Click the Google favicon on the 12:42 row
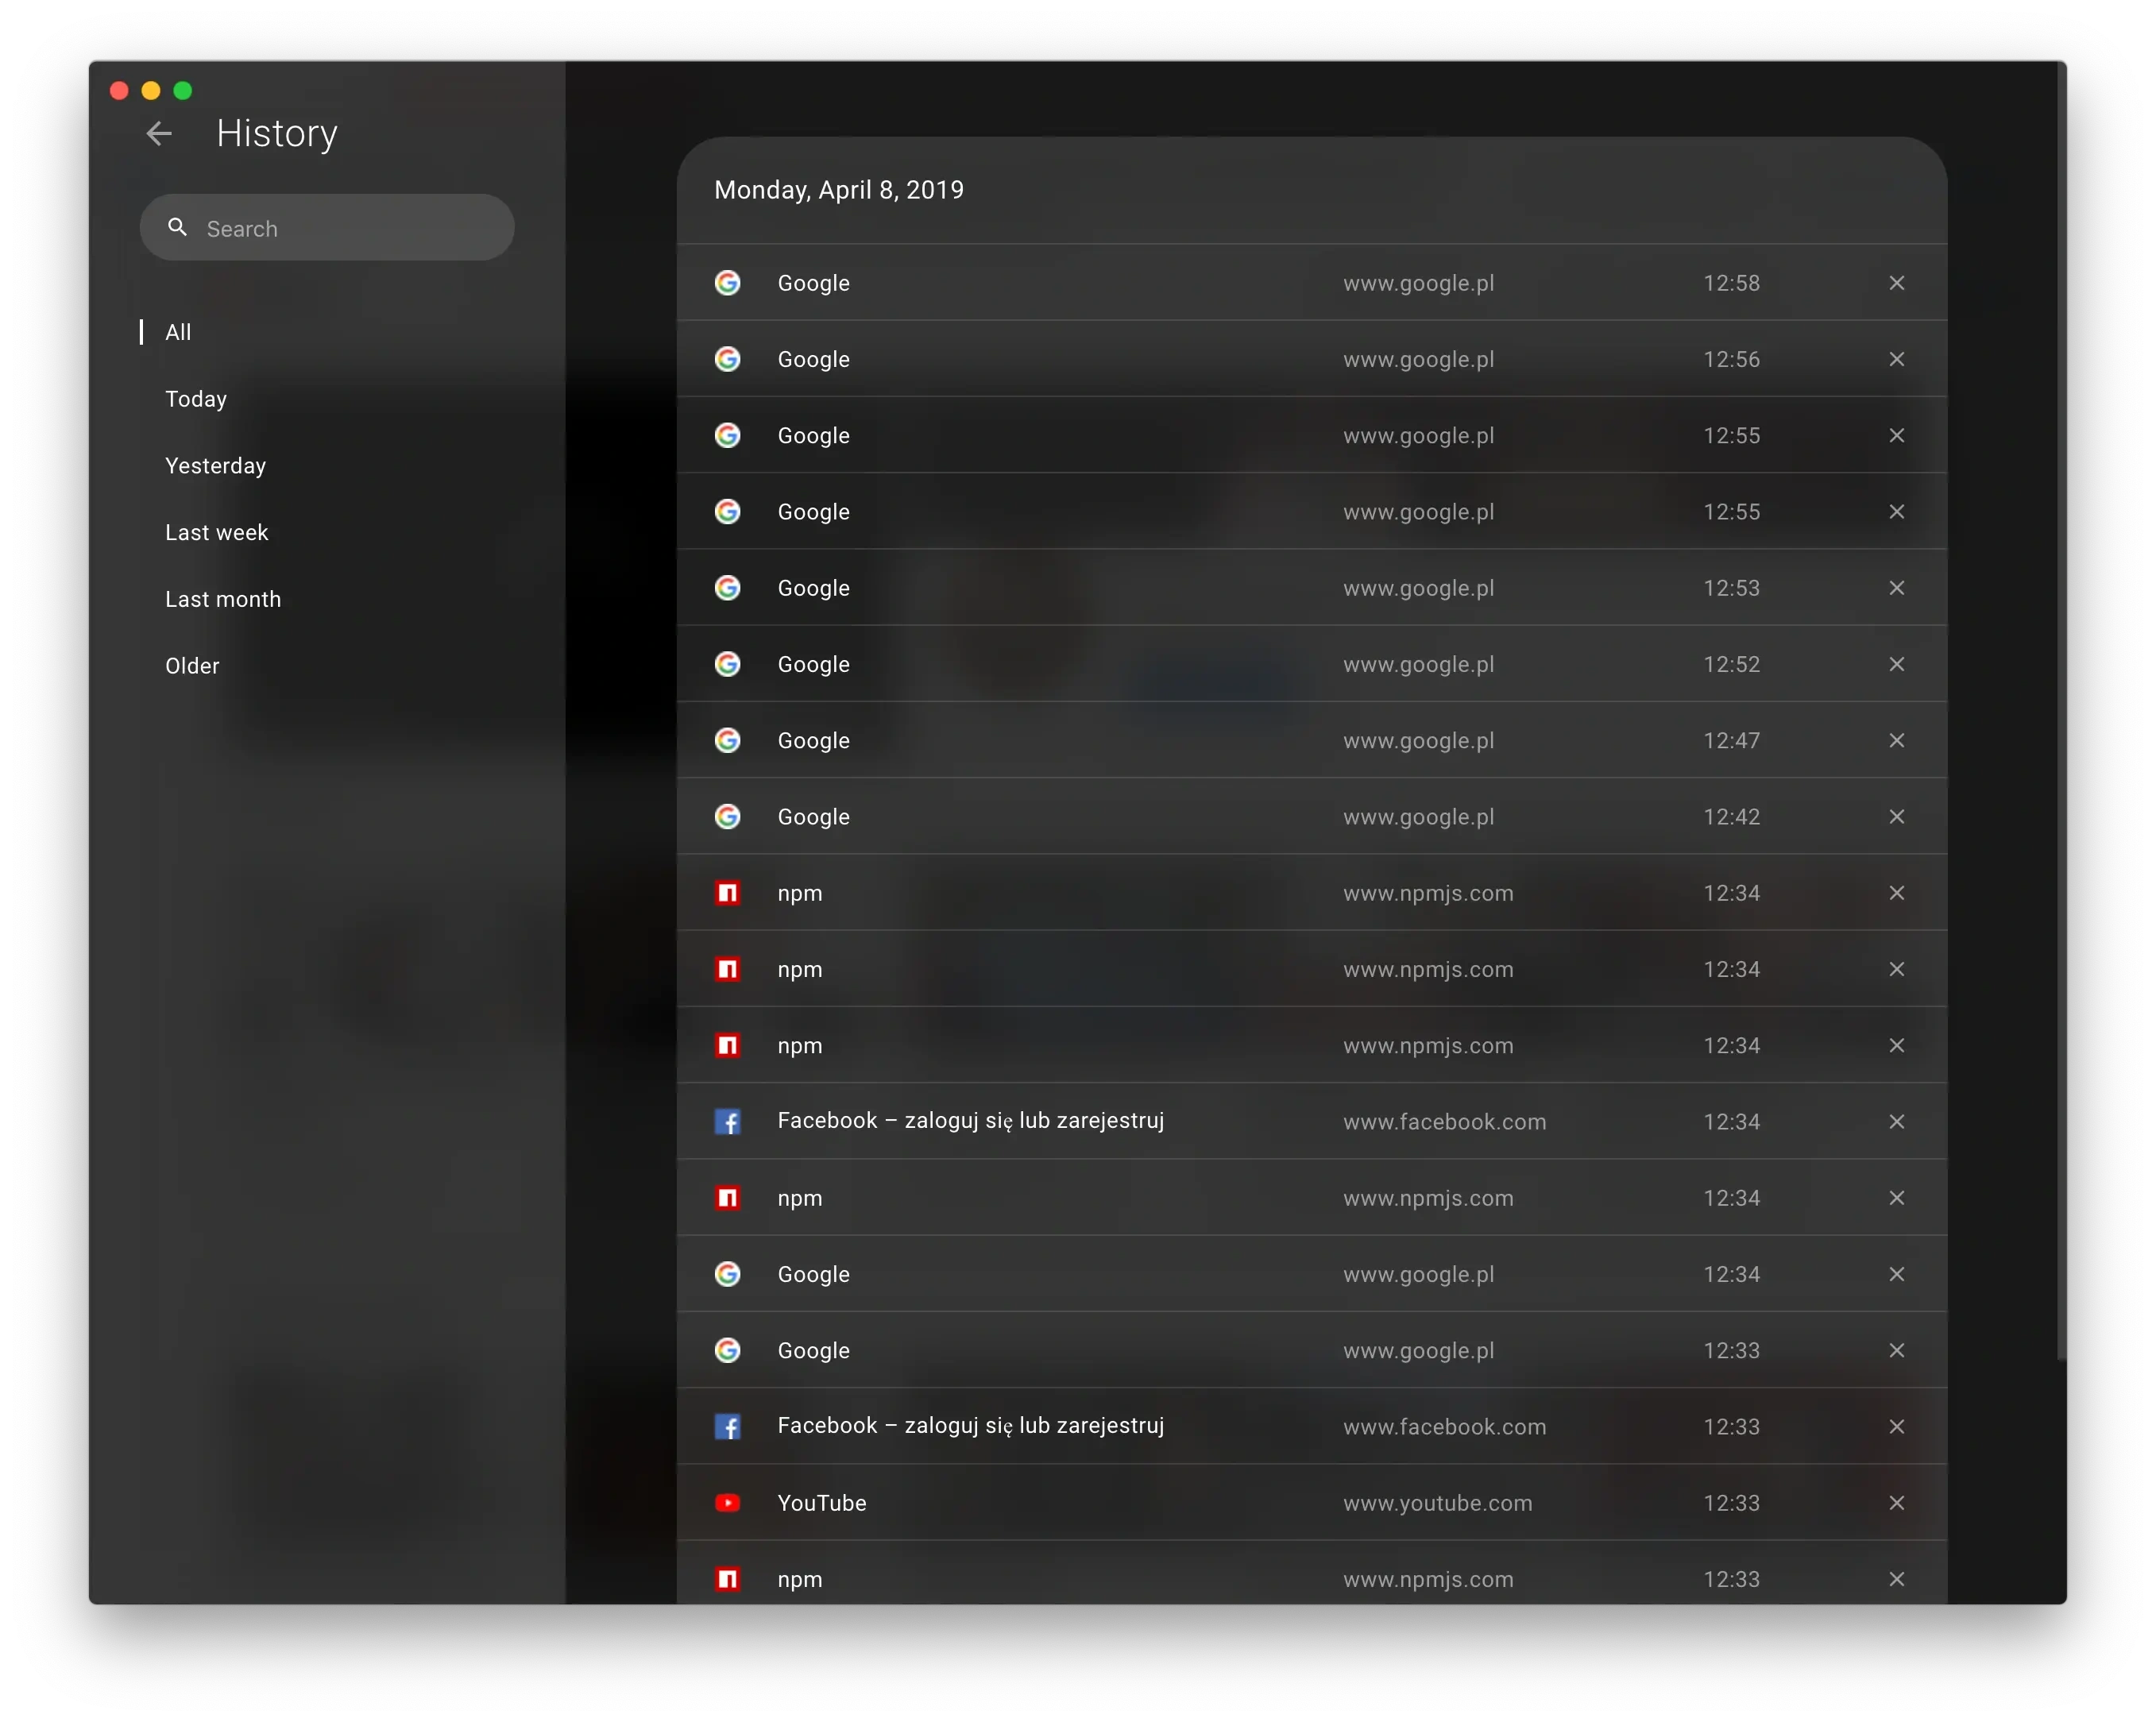This screenshot has height=1722, width=2156. tap(728, 817)
